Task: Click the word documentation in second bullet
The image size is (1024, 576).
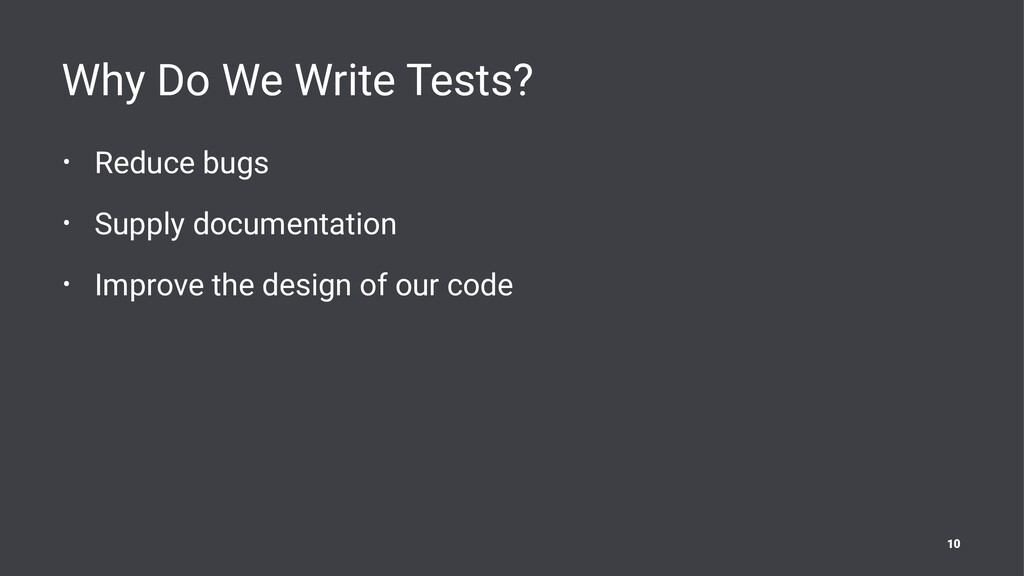Action: [295, 224]
